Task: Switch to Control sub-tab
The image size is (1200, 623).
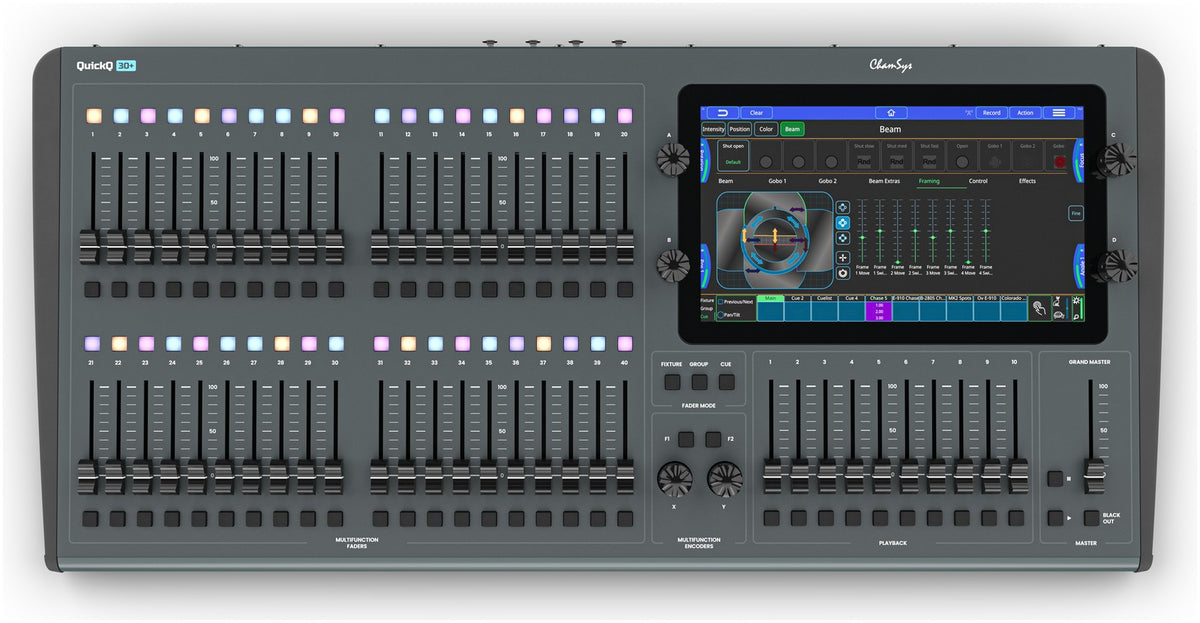Action: click(978, 181)
